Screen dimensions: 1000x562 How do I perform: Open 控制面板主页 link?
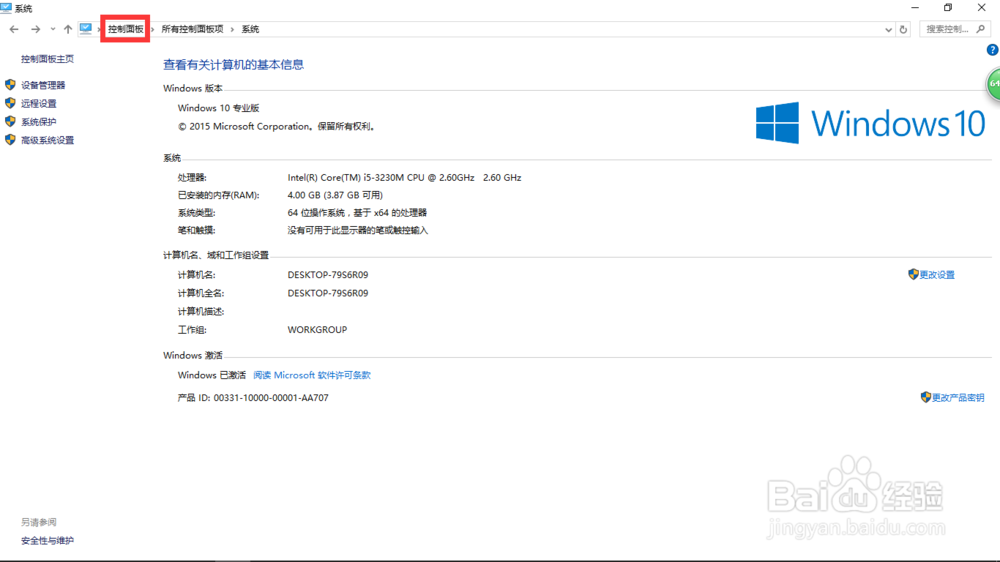point(47,59)
